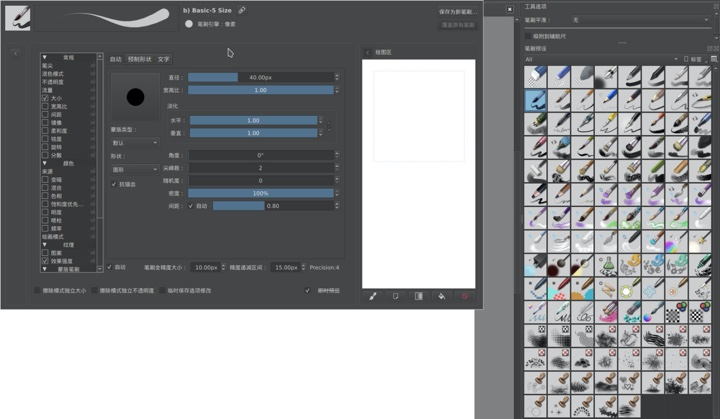Select the eraser preset at top-left of grid
720x419 pixels.
(535, 76)
